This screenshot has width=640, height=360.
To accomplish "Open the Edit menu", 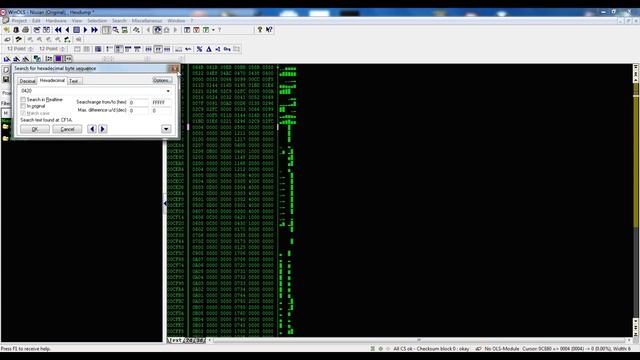I will click(36, 20).
